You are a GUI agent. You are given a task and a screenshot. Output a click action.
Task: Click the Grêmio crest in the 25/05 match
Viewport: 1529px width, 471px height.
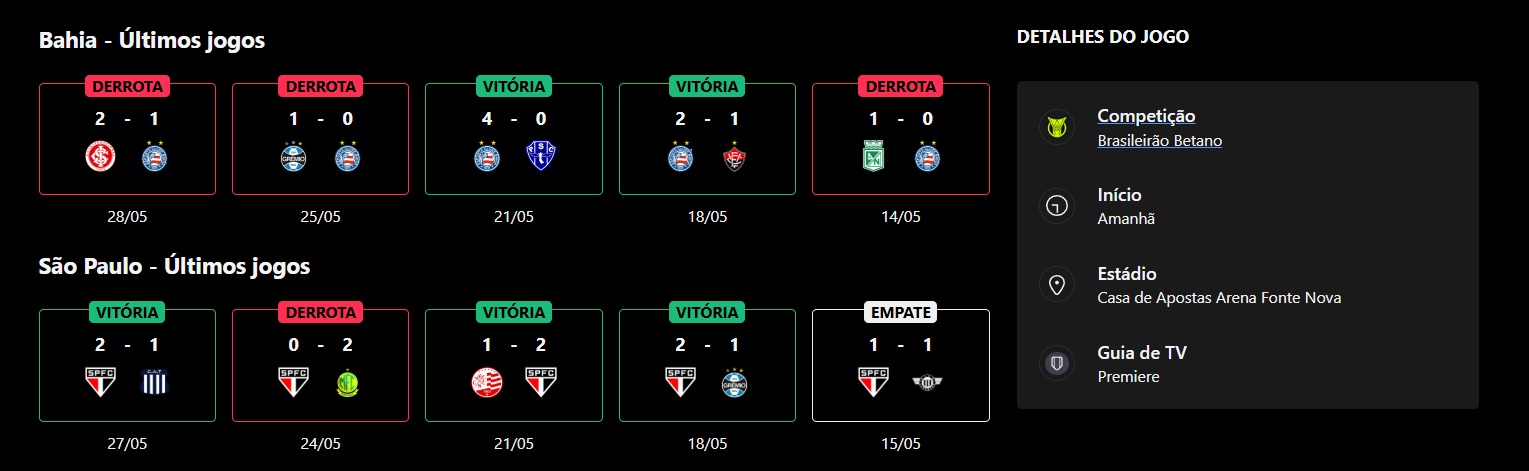[x=293, y=157]
